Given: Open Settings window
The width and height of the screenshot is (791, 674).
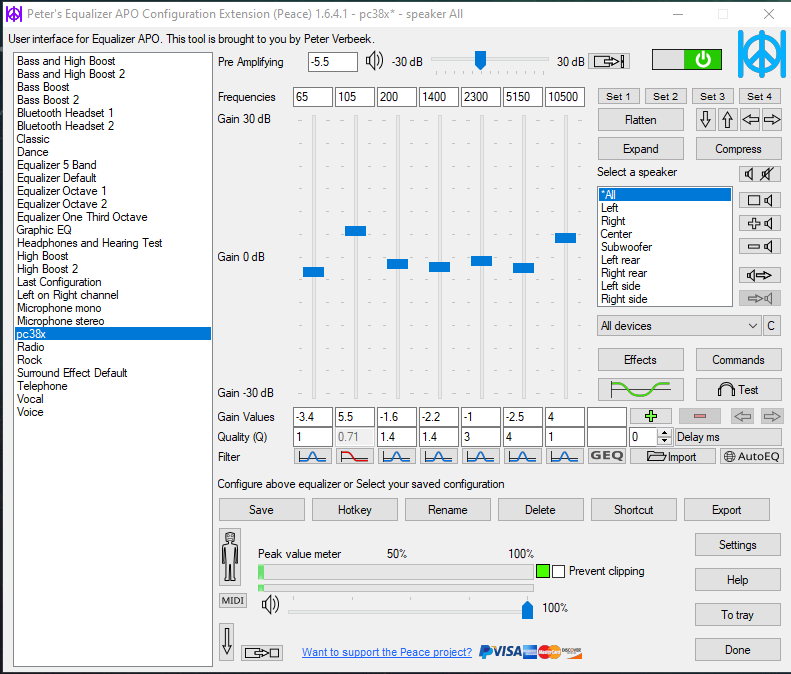Looking at the screenshot, I should (738, 545).
